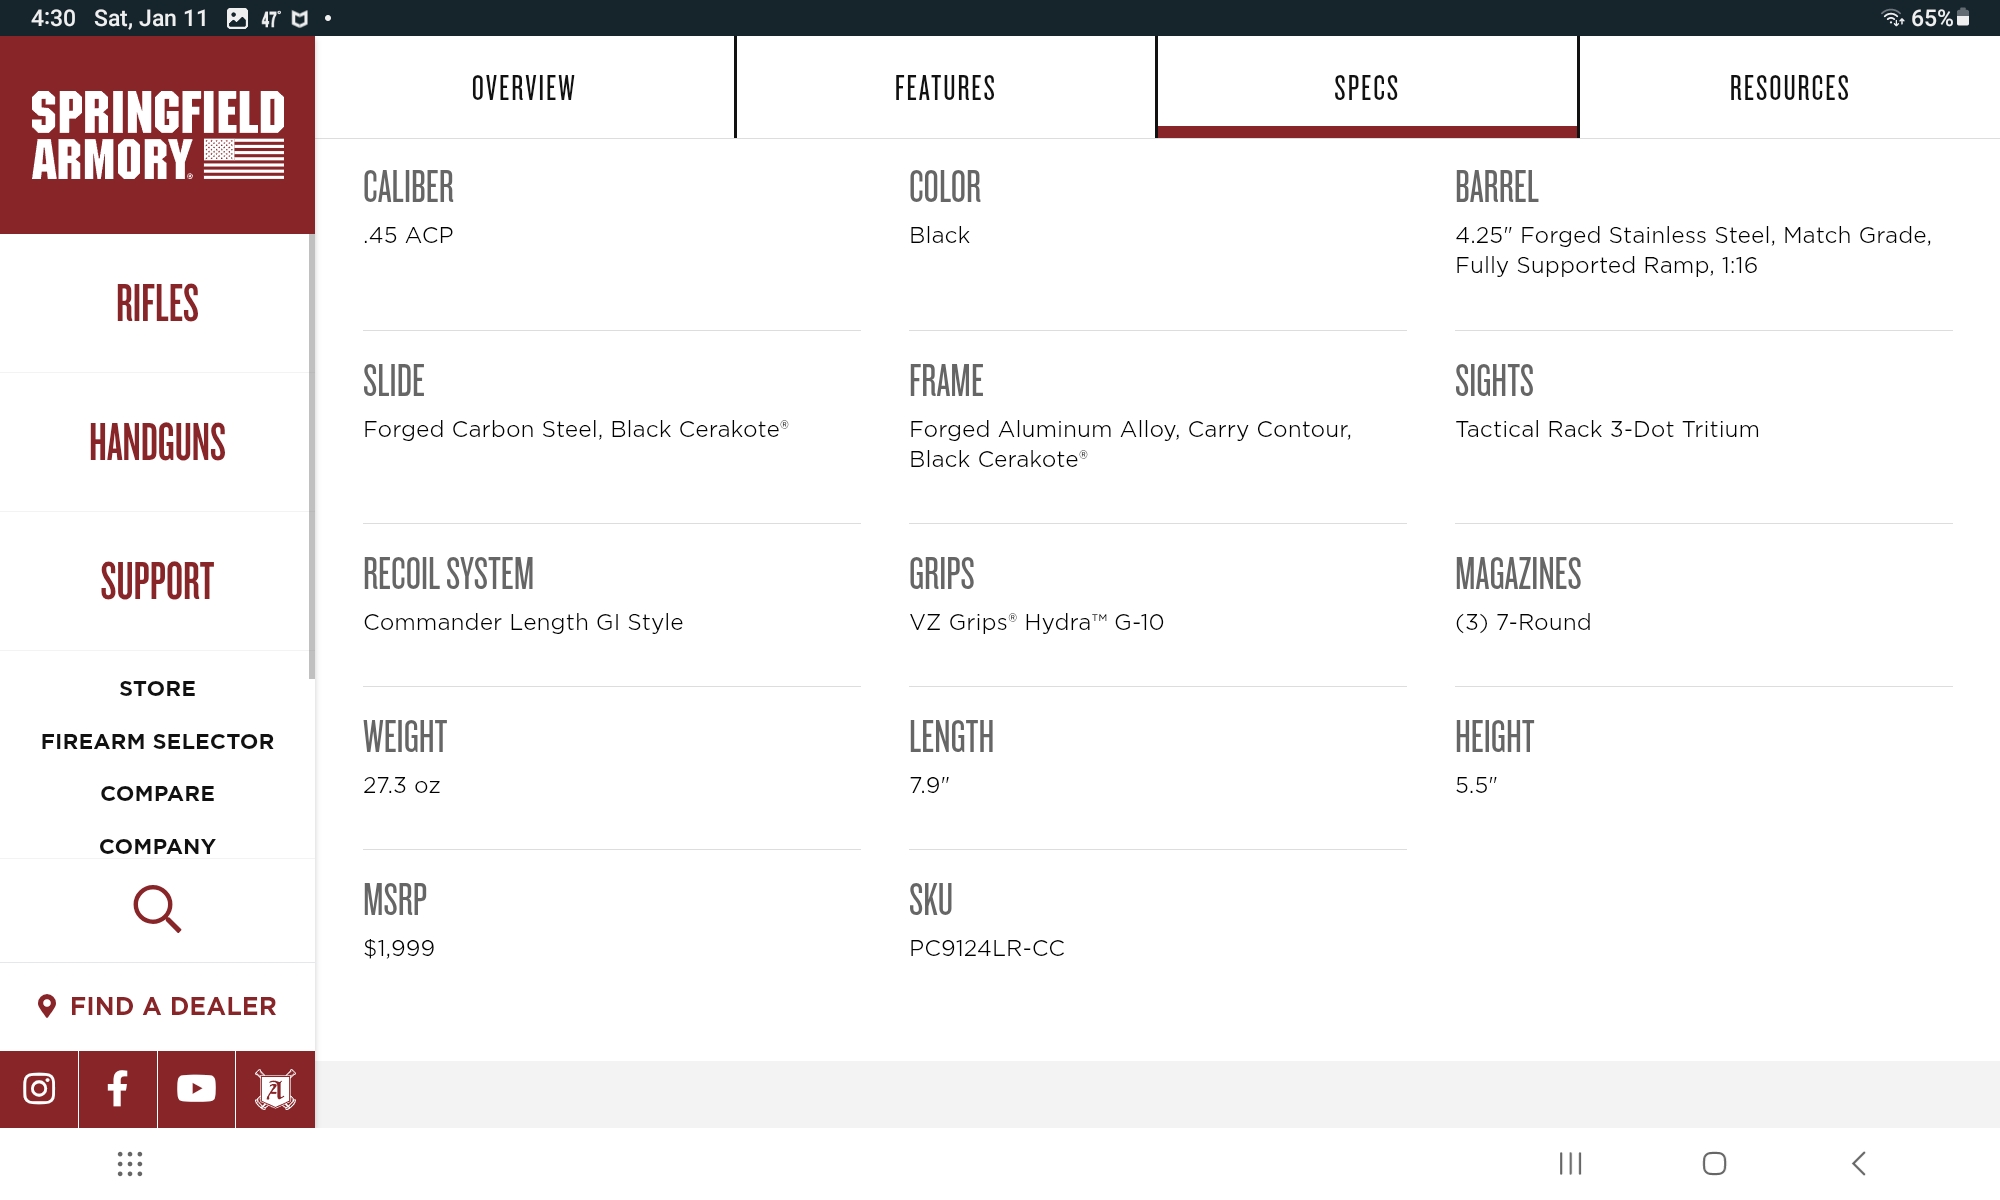
Task: Click the RECOIL SYSTEM heading
Action: [x=448, y=574]
